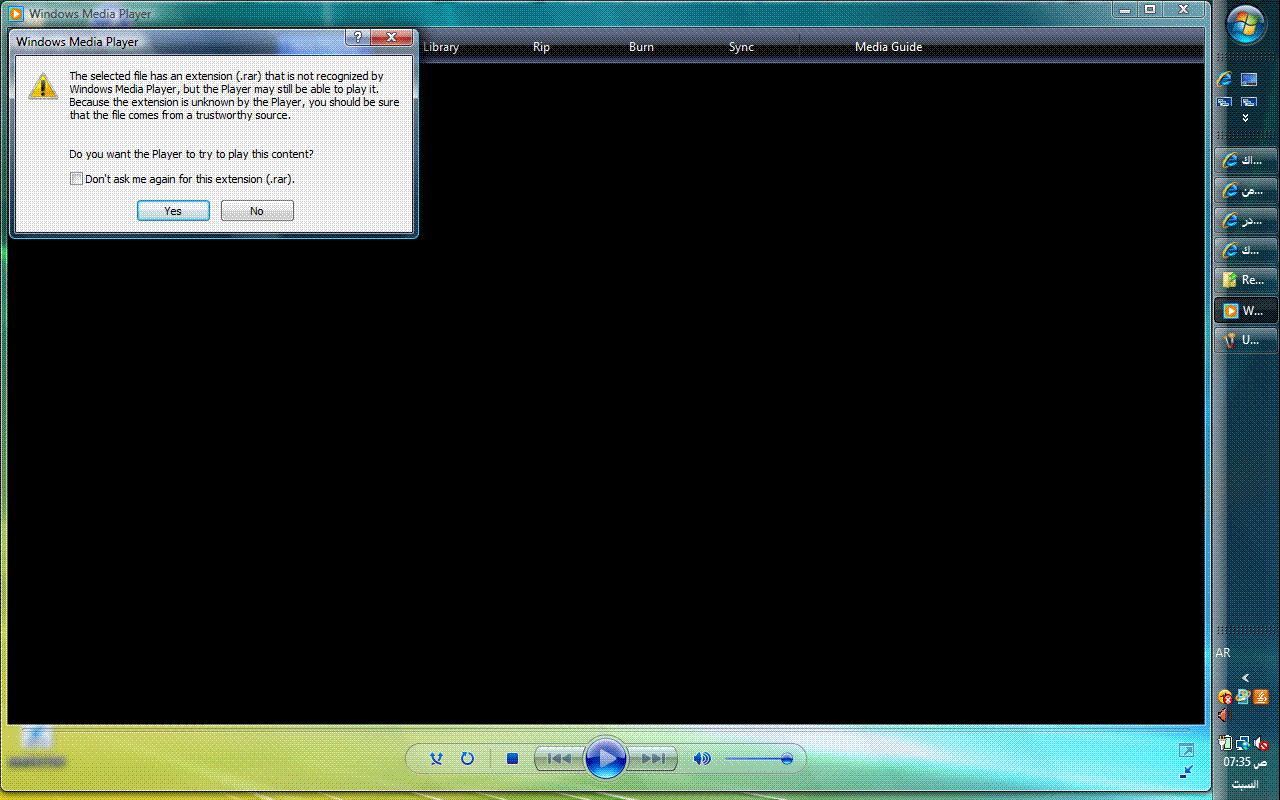1280x800 pixels.
Task: Open the Library tab
Action: pyautogui.click(x=441, y=47)
